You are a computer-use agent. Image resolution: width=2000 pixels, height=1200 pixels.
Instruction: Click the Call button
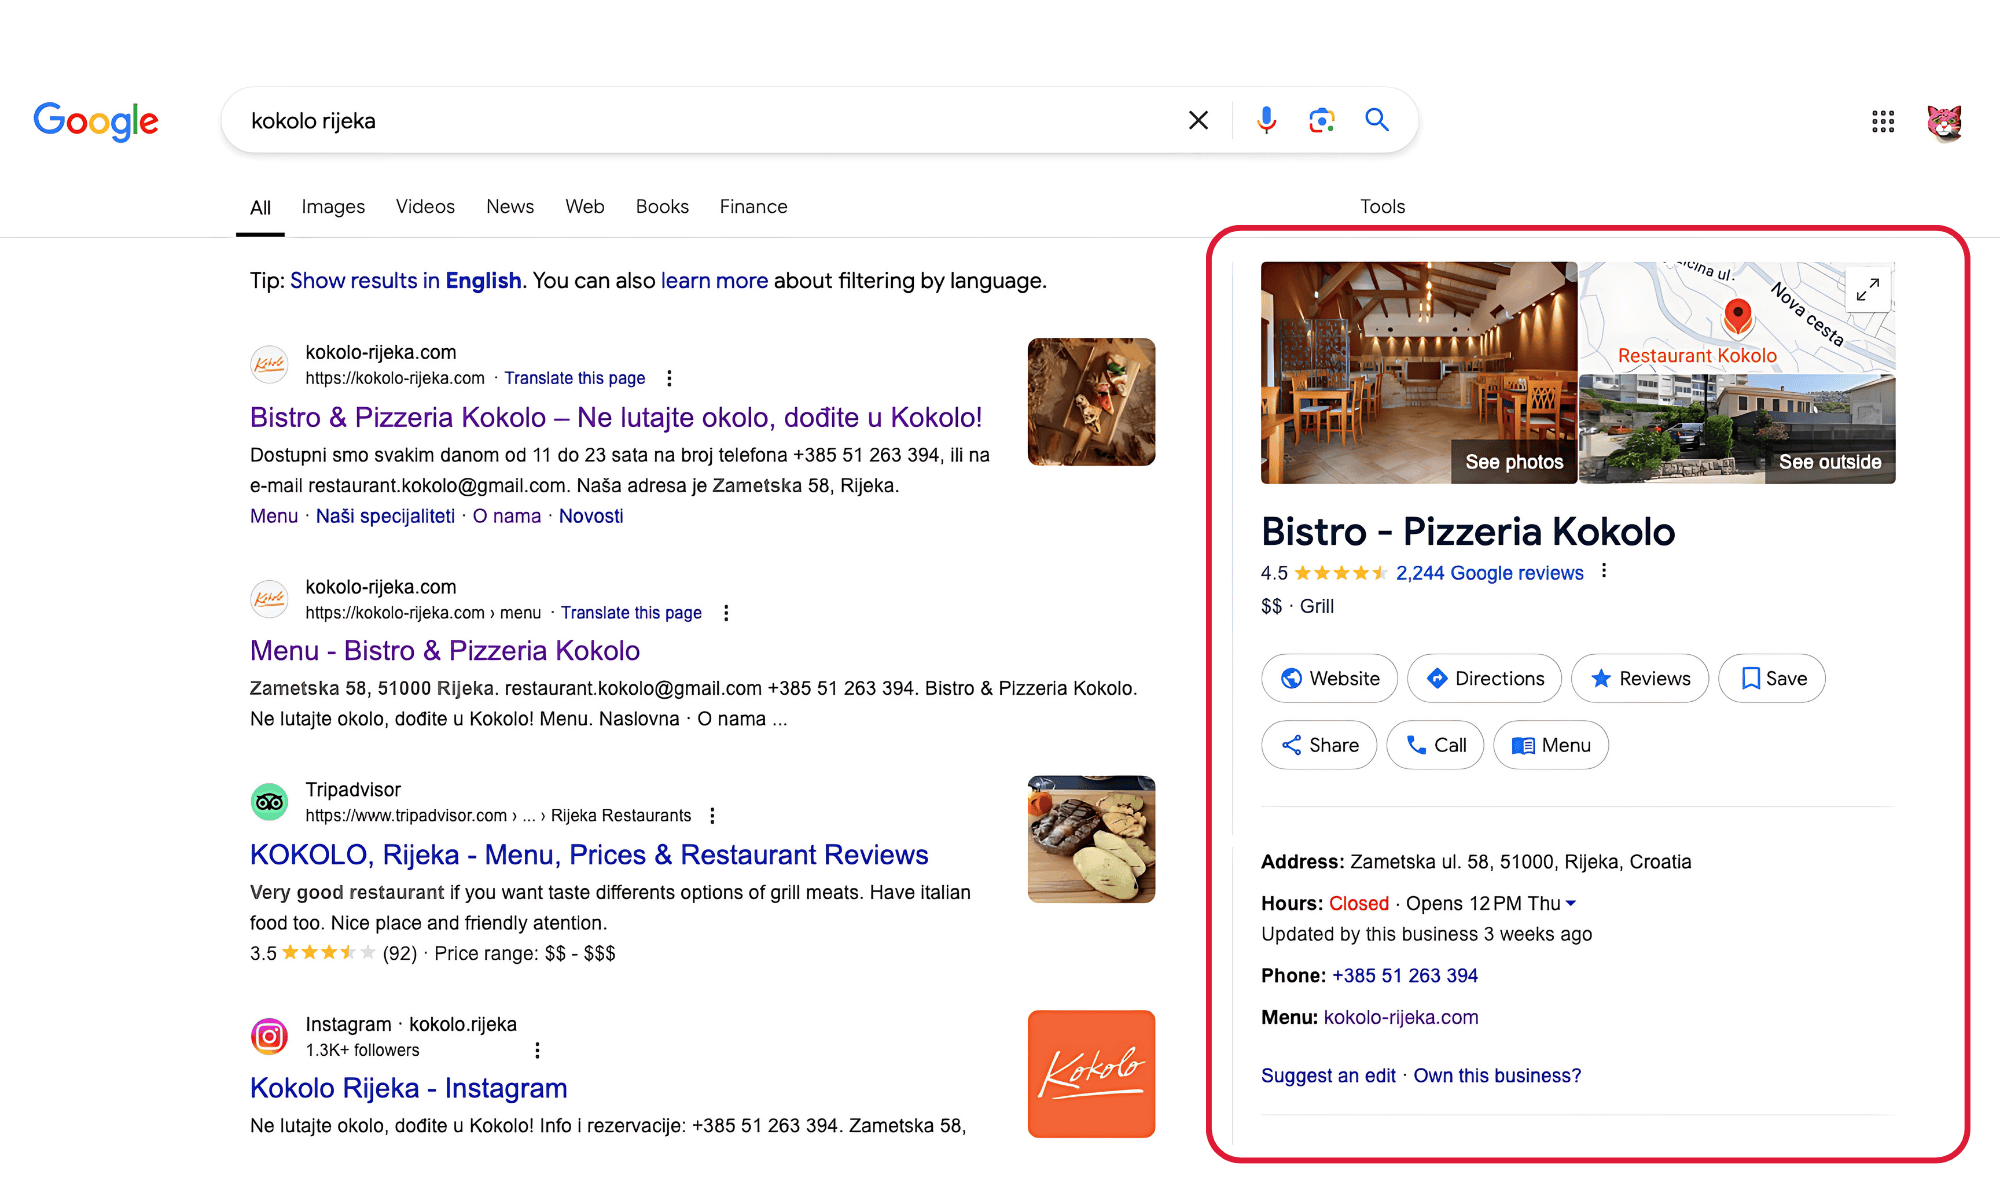coord(1435,745)
